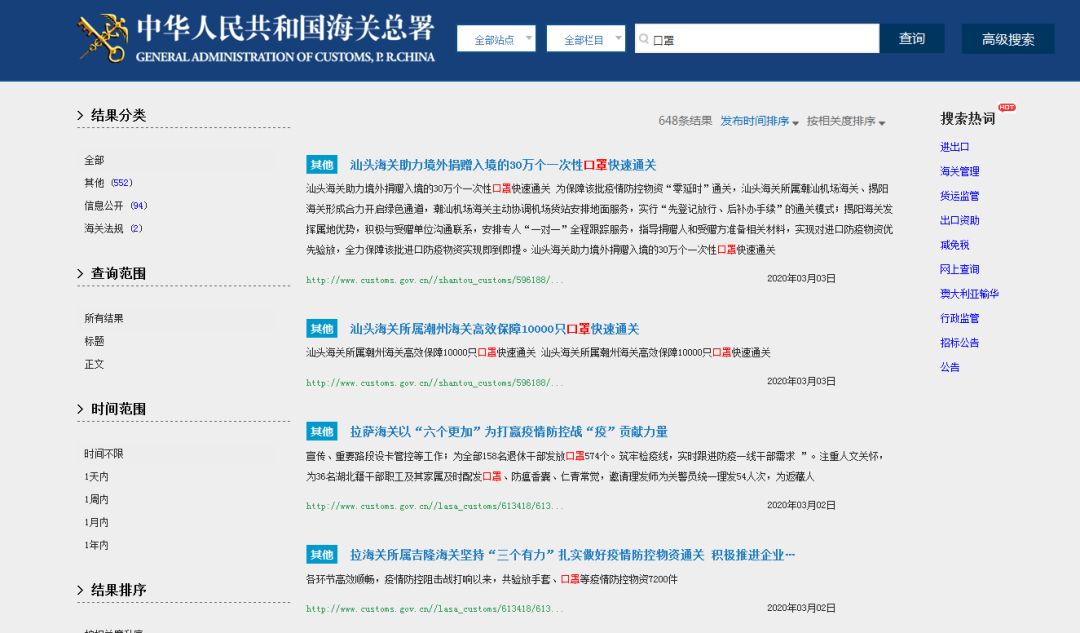Click the URL under the 汕头海关助力 result
Viewport: 1080px width, 633px height.
point(435,280)
